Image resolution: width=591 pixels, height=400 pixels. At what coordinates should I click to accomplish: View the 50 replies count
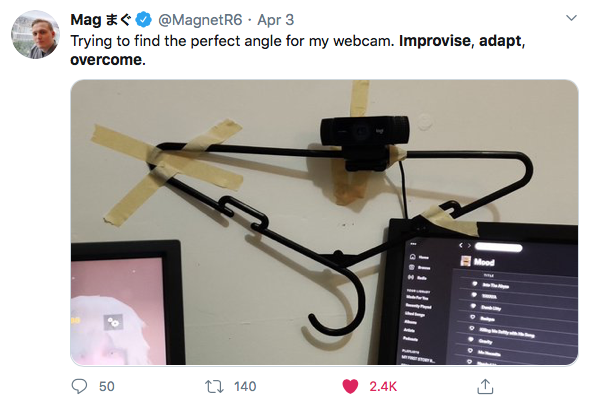[107, 386]
